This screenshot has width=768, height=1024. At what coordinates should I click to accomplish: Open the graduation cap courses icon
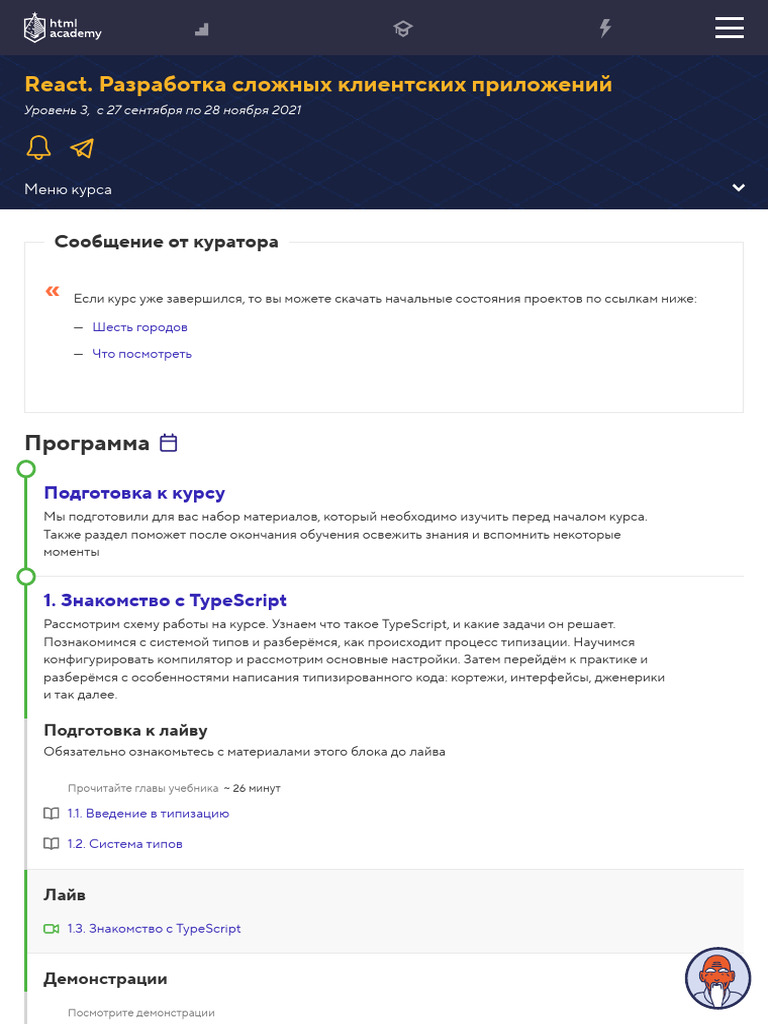pyautogui.click(x=403, y=29)
